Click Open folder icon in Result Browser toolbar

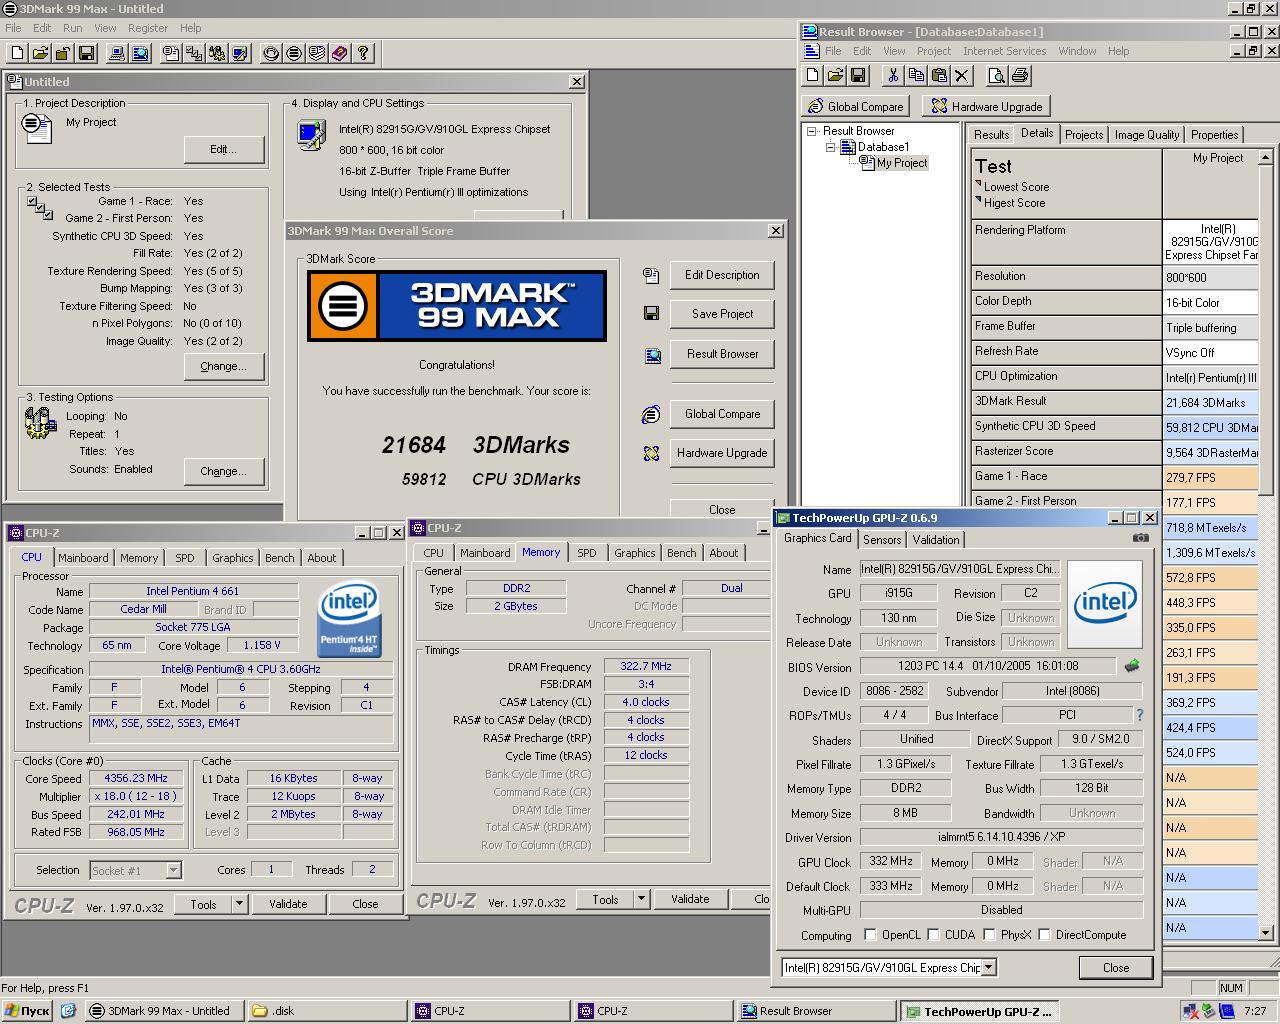pos(835,75)
